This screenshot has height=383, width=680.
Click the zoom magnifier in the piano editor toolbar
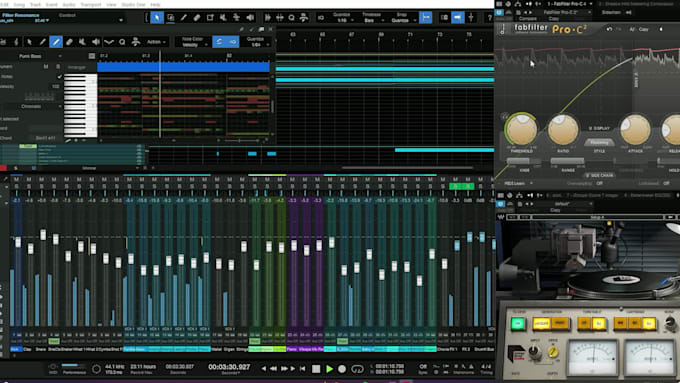(x=122, y=42)
